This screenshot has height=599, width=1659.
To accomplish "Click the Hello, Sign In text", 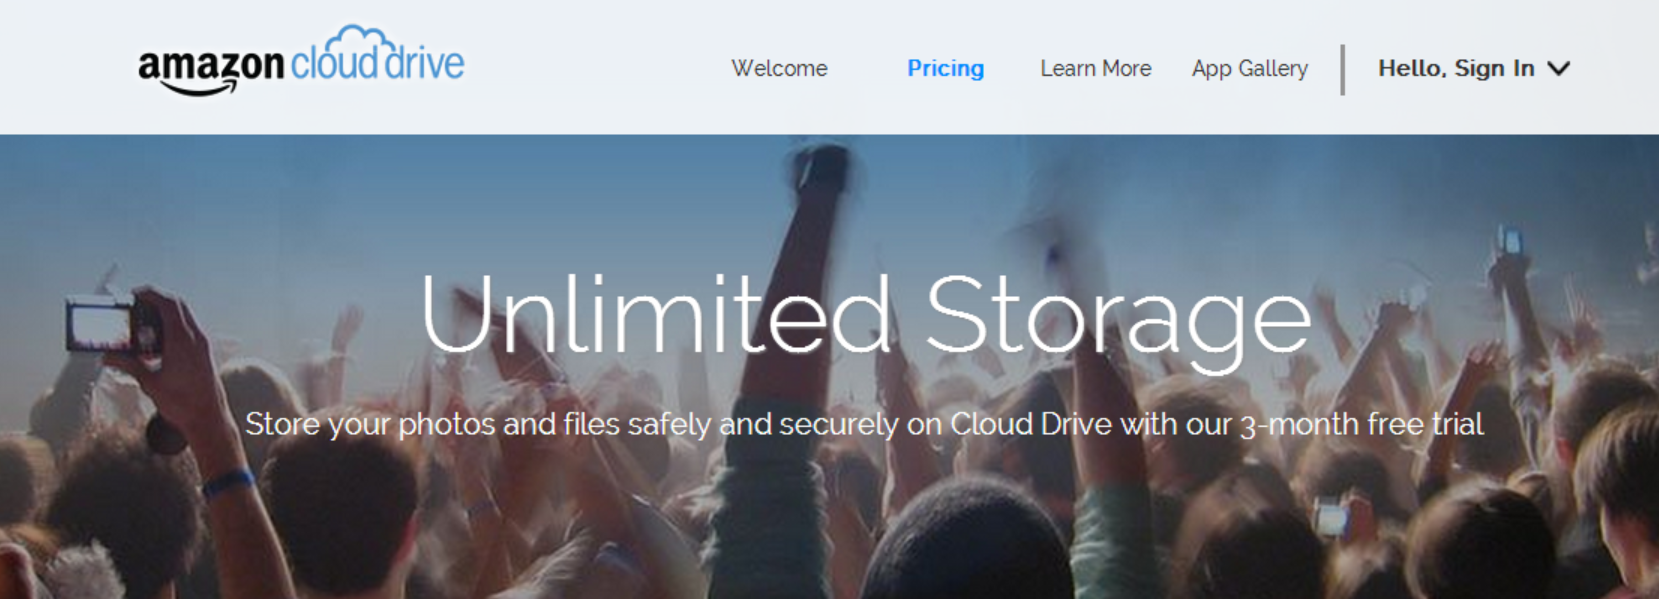I will coord(1455,68).
